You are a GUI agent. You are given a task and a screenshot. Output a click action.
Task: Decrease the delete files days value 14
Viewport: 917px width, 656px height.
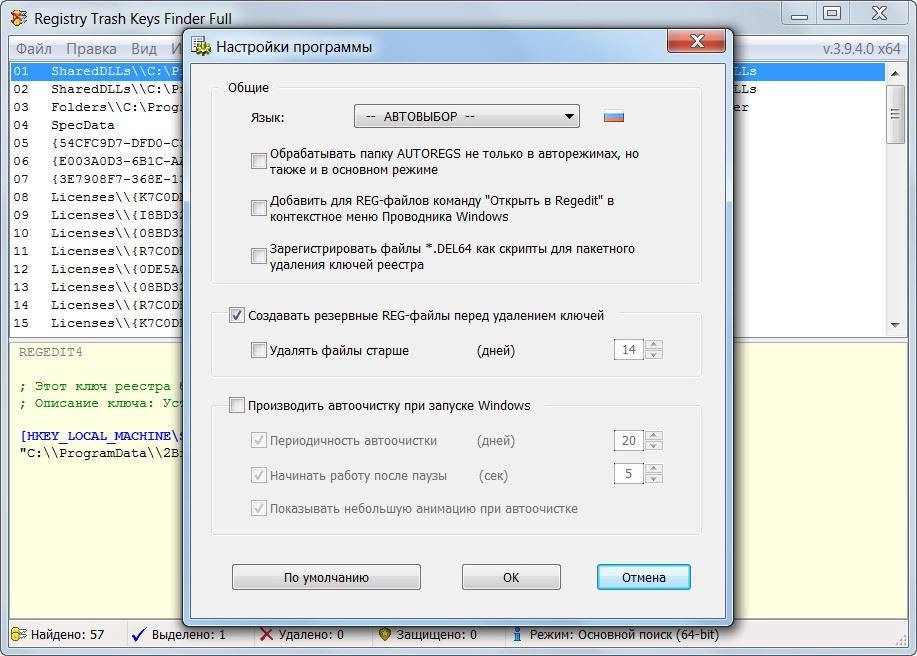(x=654, y=354)
